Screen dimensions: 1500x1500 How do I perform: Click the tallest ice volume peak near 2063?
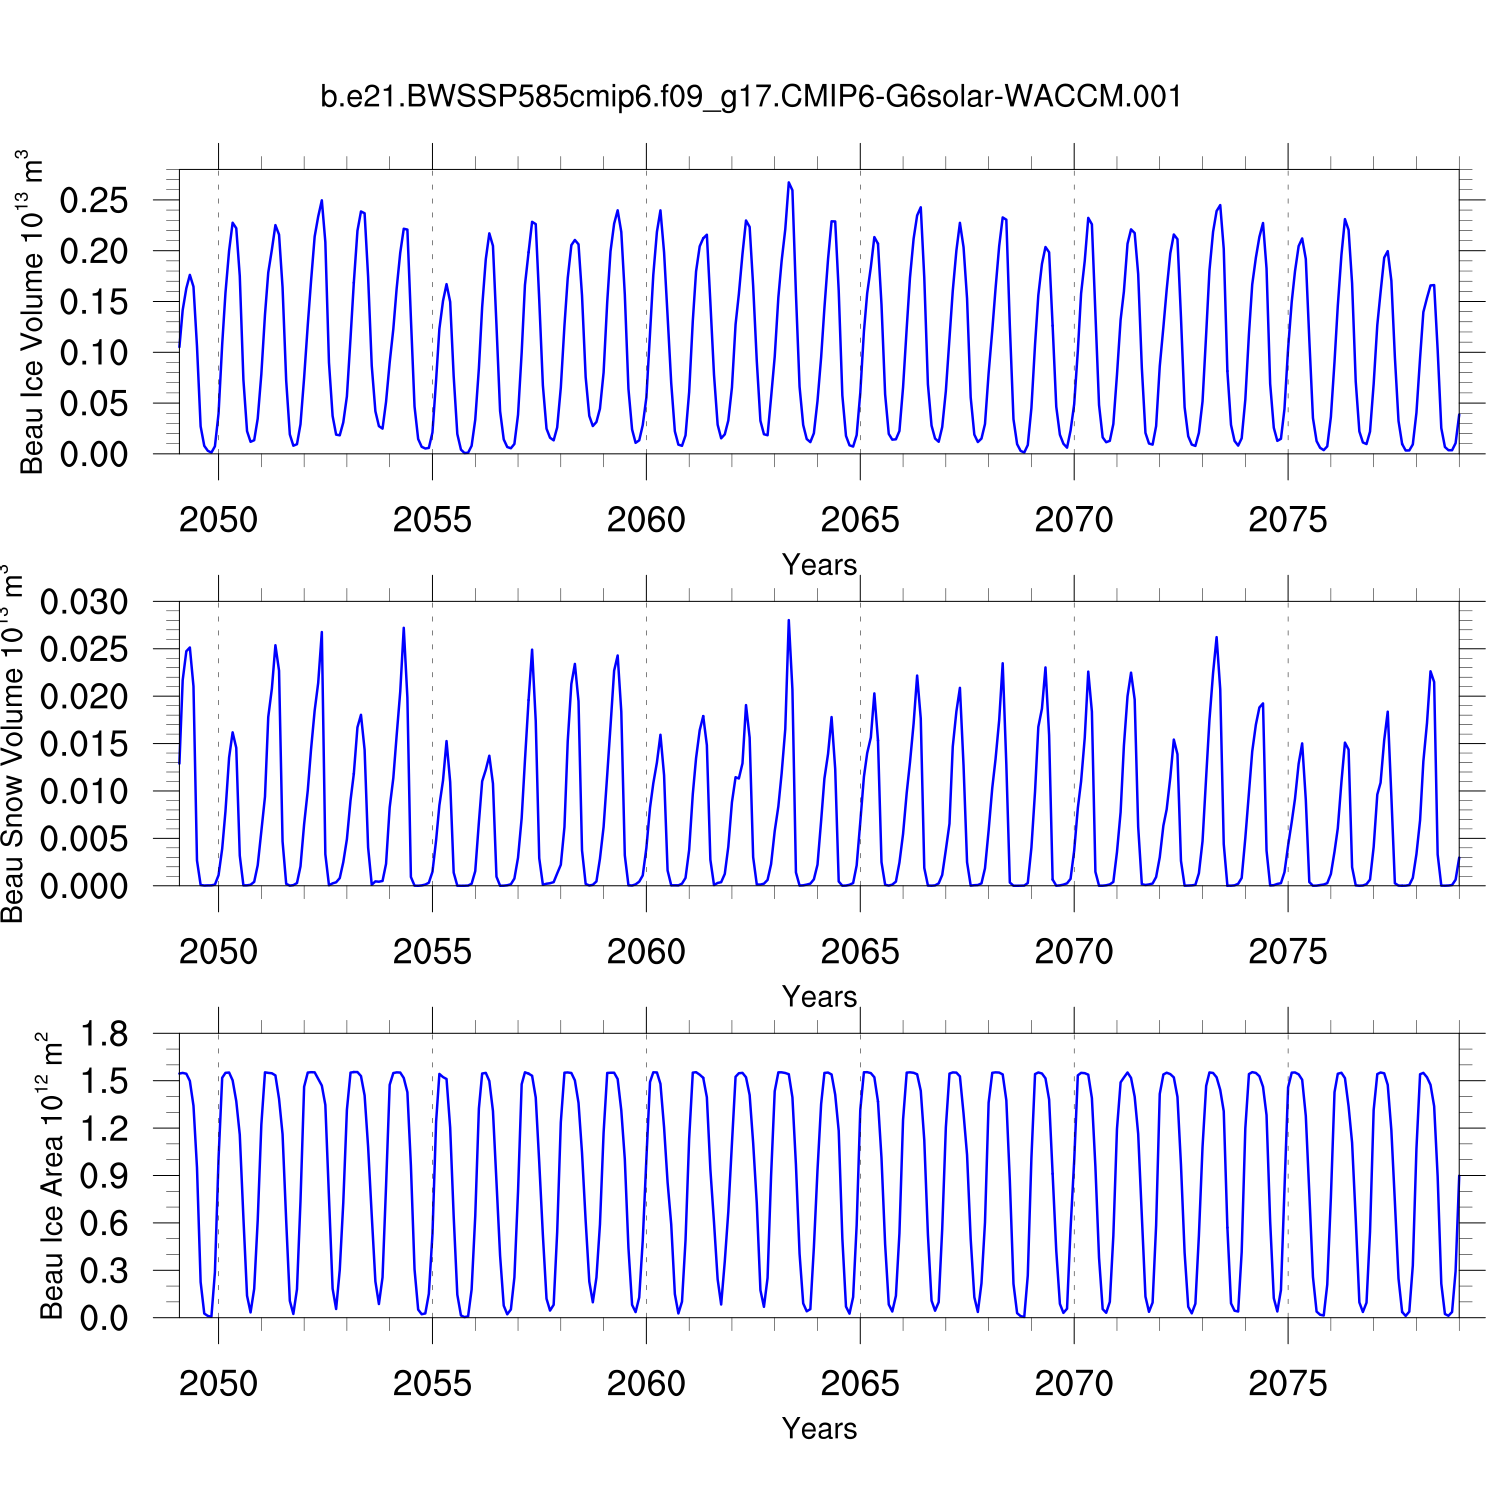[x=789, y=184]
